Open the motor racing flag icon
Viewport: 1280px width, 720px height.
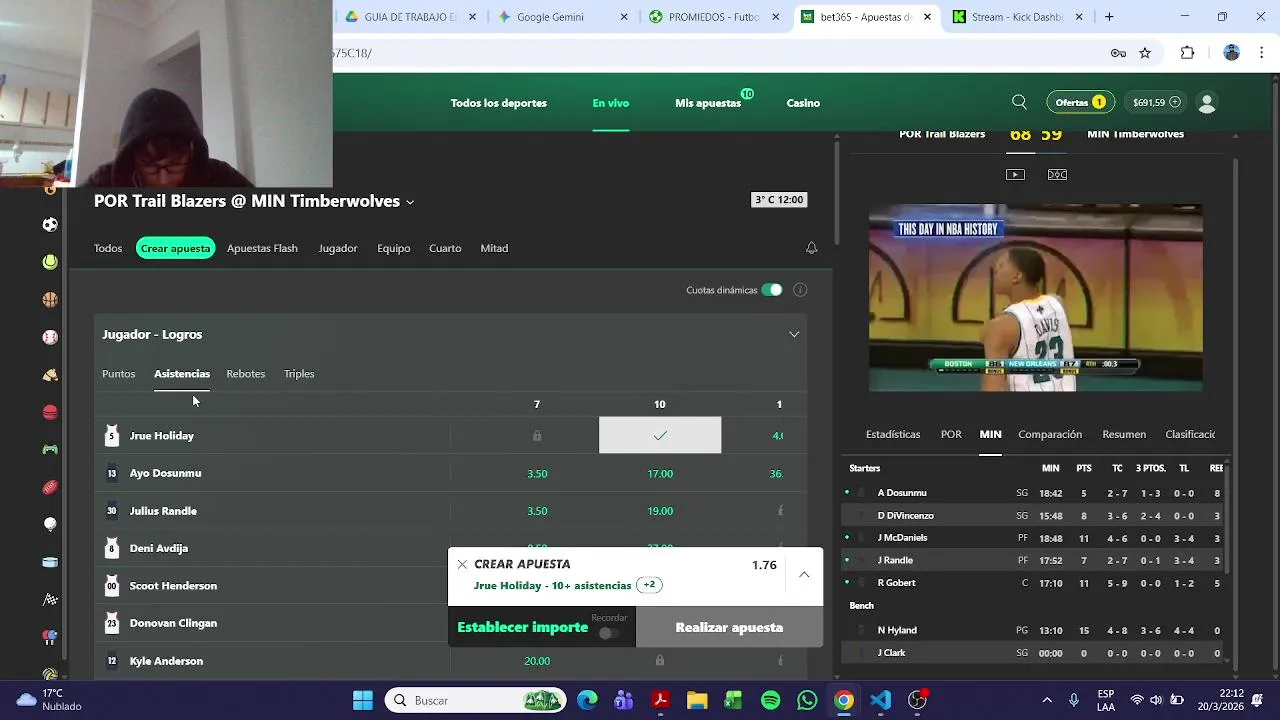pyautogui.click(x=50, y=600)
